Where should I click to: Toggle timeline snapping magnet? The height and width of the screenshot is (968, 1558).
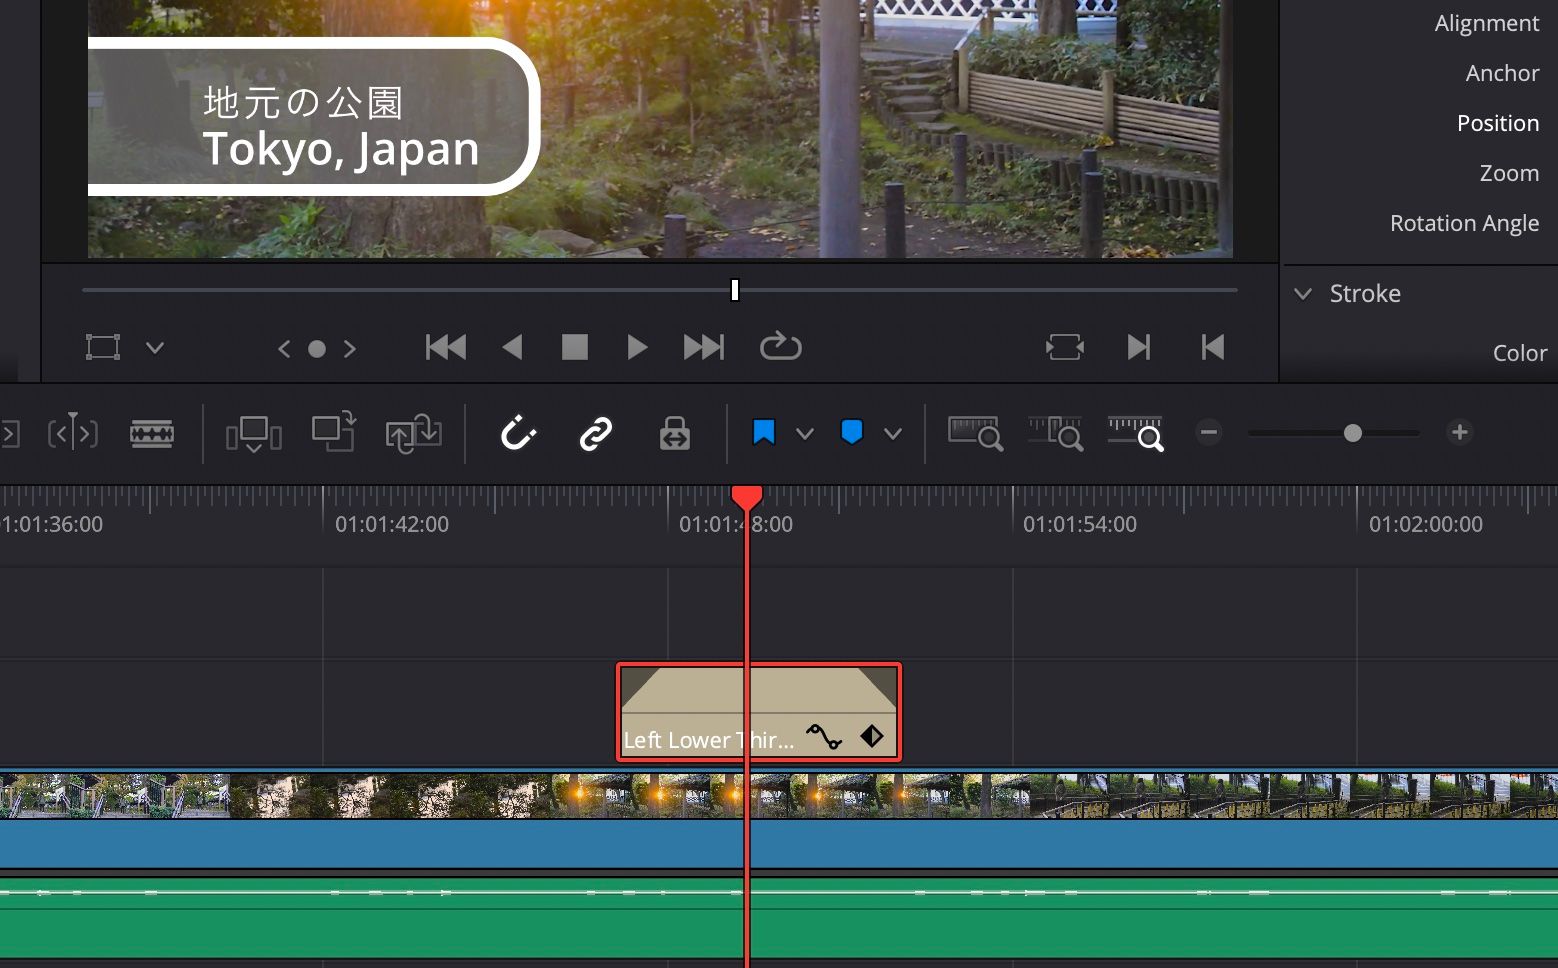point(518,434)
